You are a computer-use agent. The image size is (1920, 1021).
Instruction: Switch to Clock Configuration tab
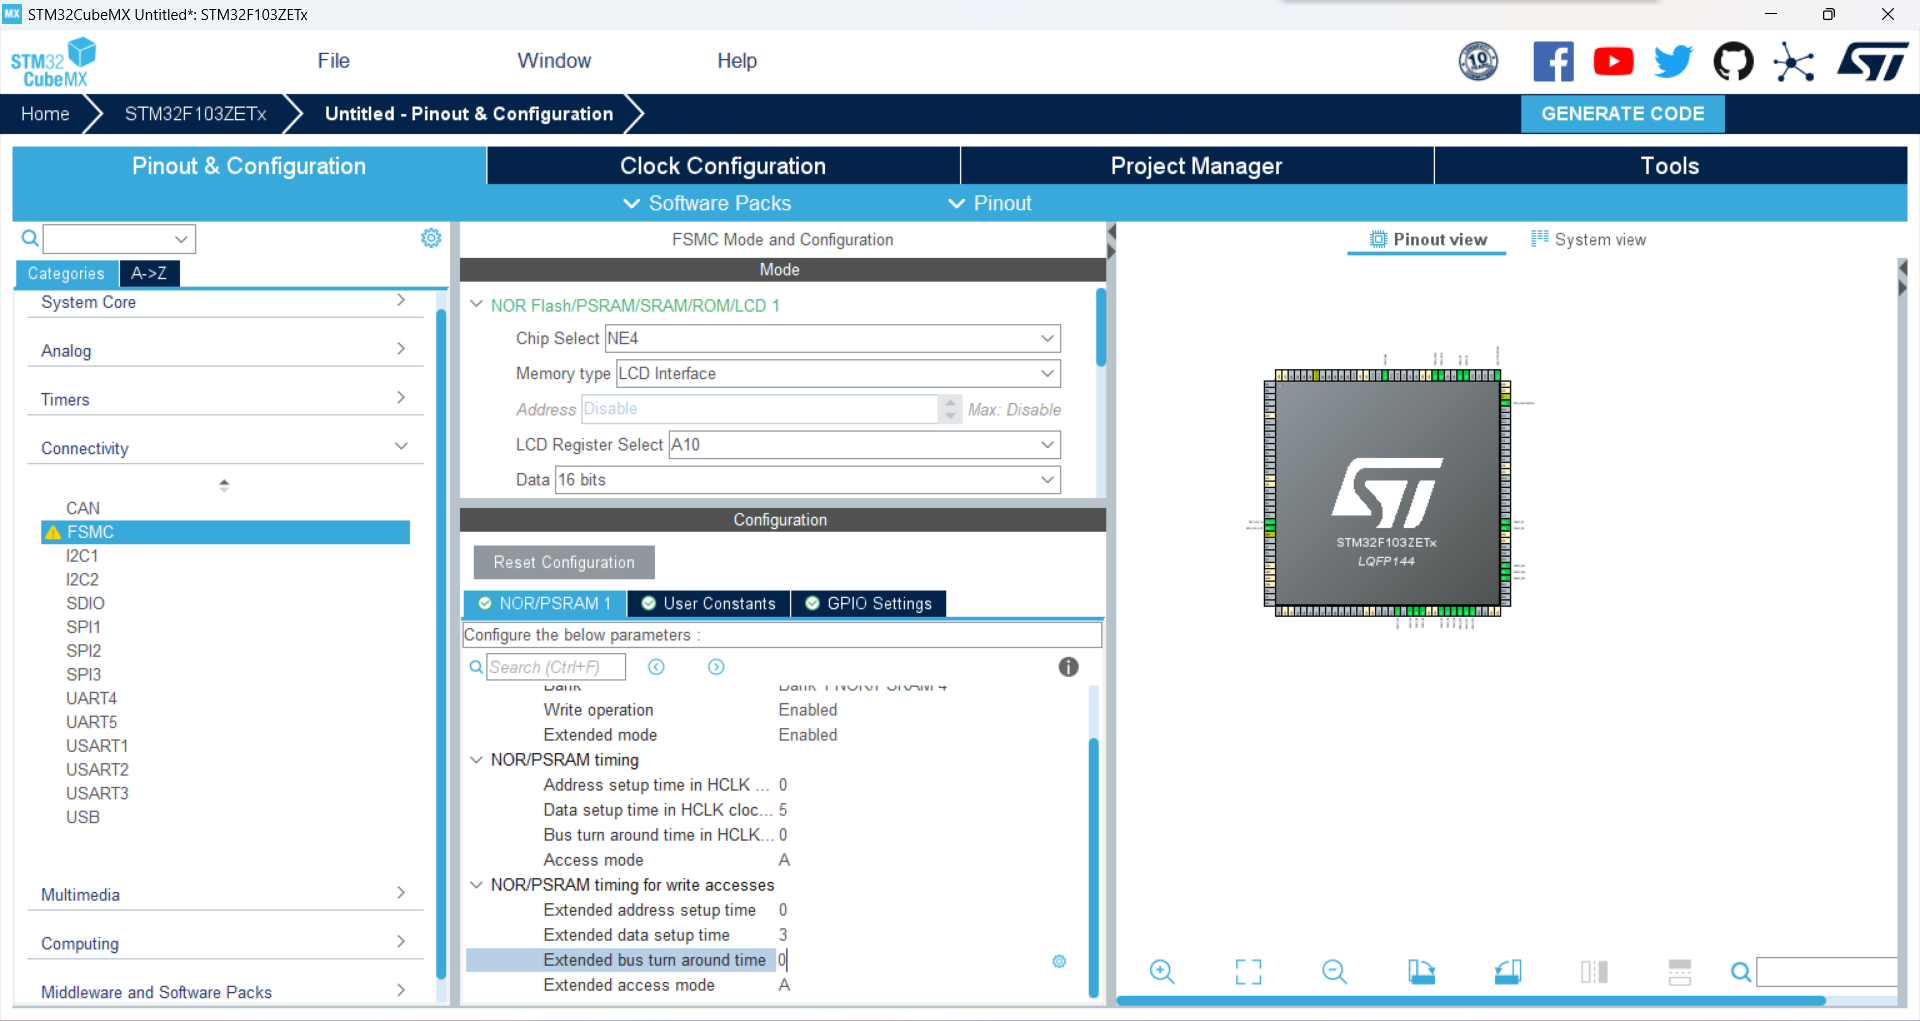(x=723, y=166)
